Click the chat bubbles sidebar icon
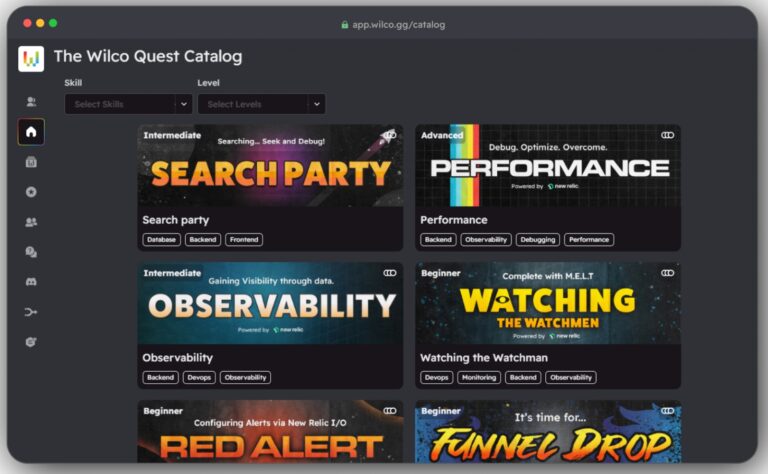The height and width of the screenshot is (474, 768). 31,252
